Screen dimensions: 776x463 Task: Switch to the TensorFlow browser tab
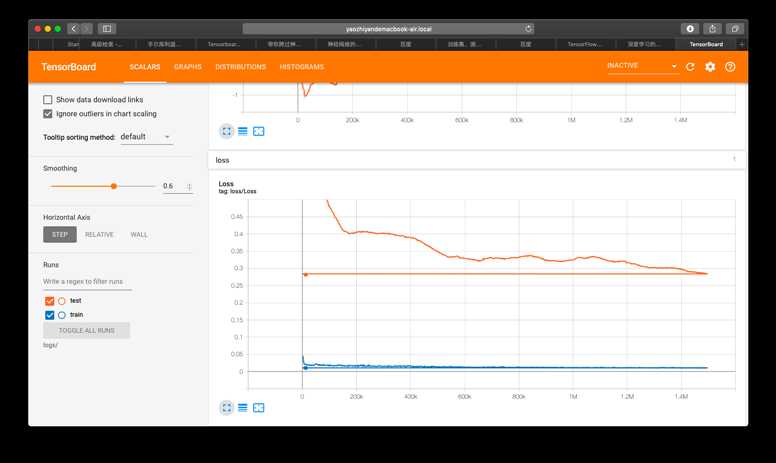[584, 44]
